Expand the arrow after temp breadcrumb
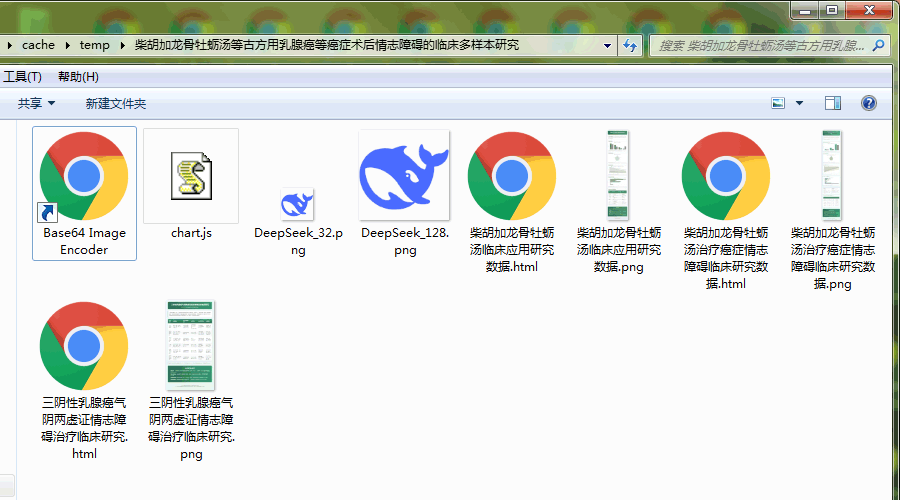The width and height of the screenshot is (900, 500). click(x=122, y=45)
